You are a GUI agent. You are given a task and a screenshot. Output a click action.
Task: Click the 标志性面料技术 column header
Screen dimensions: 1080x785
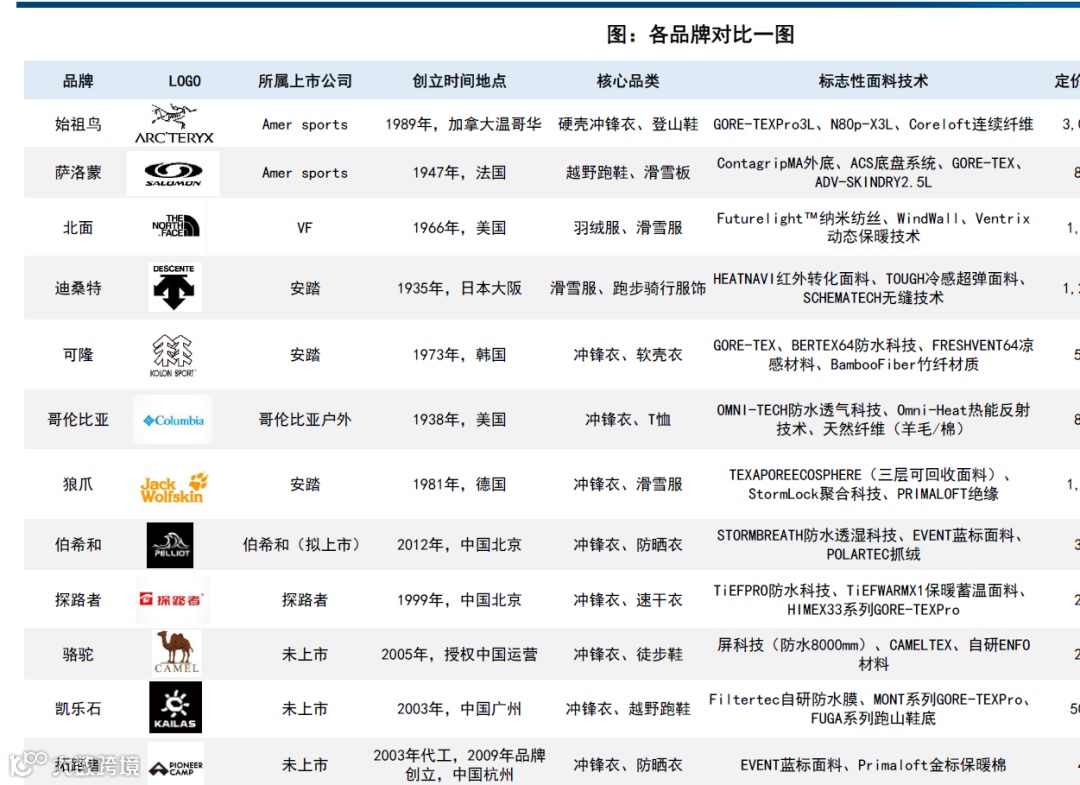click(873, 81)
